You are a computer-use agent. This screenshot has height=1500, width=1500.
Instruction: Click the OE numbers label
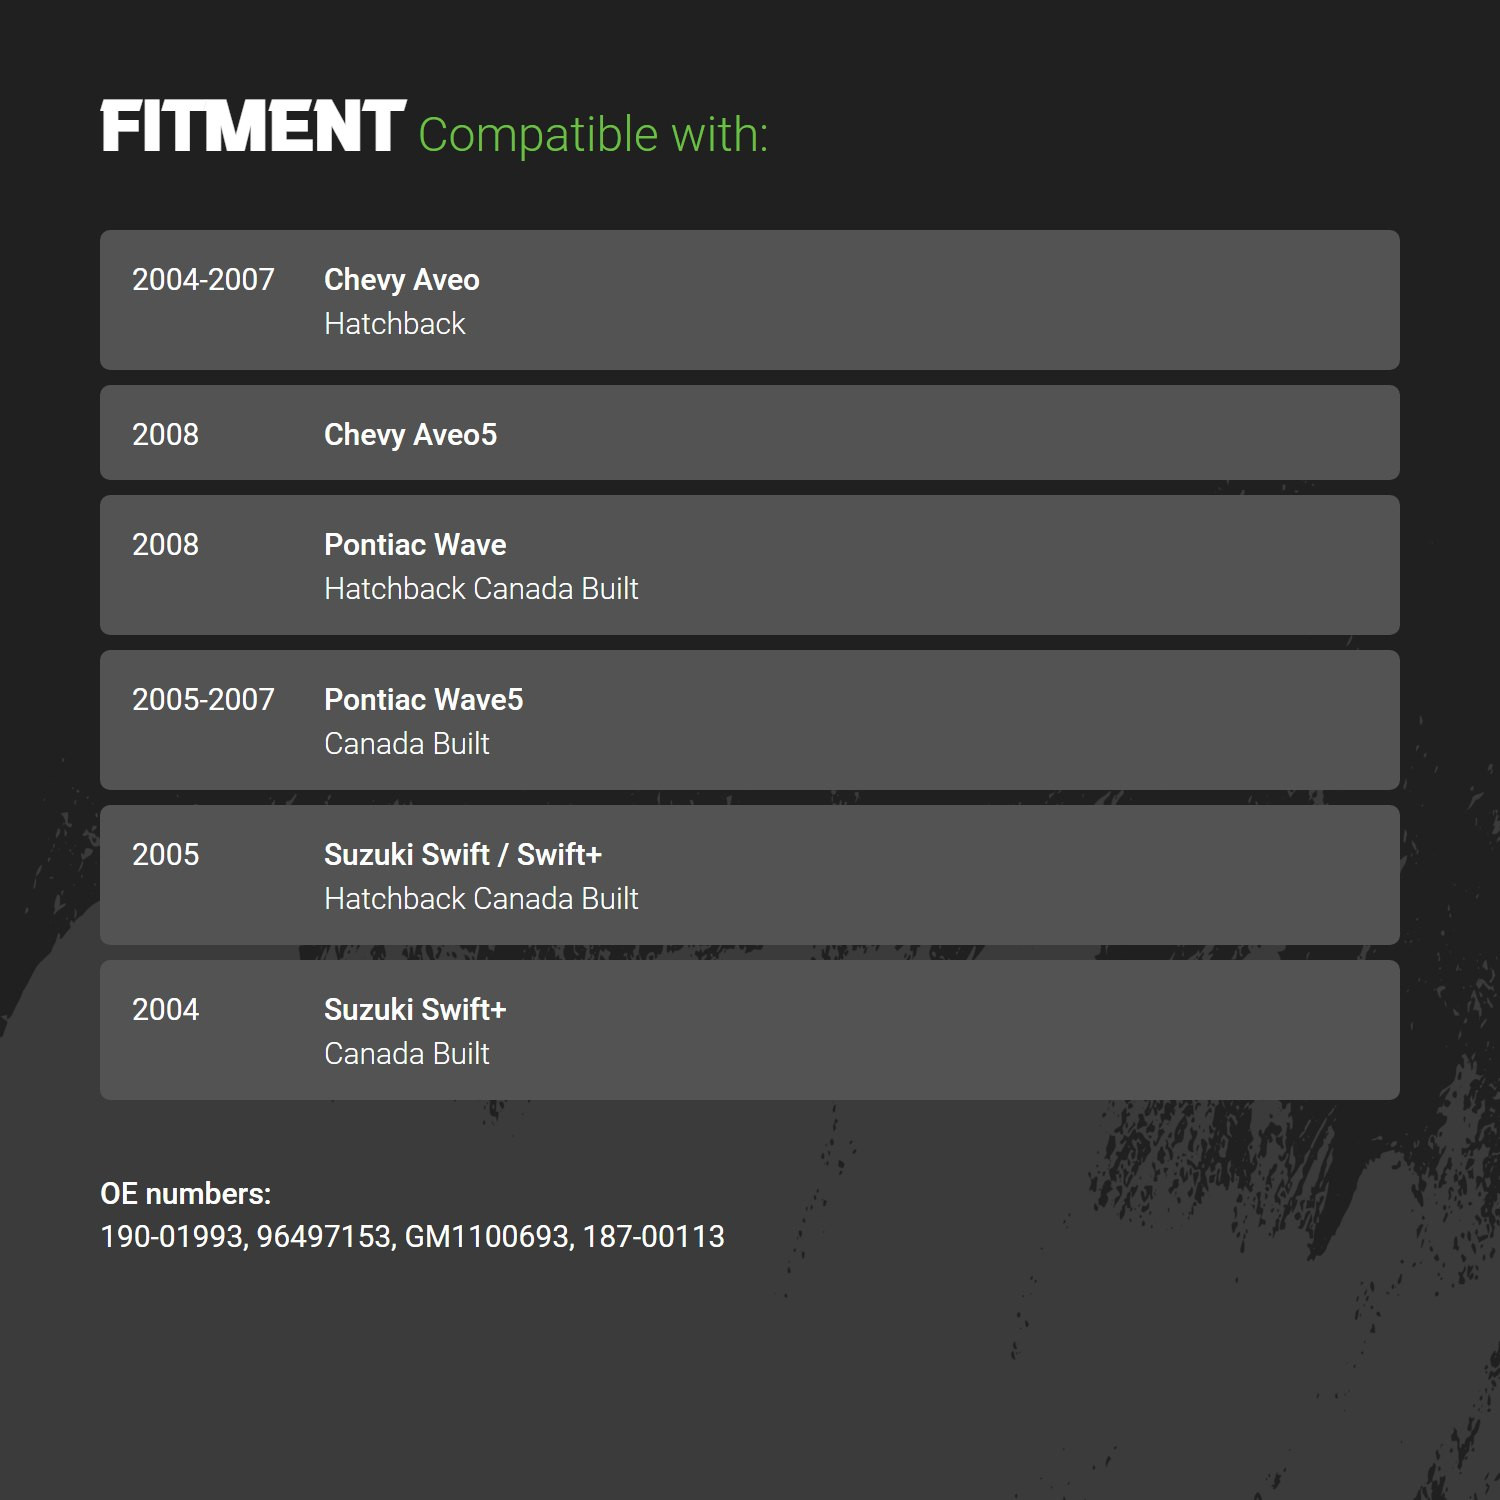186,1194
